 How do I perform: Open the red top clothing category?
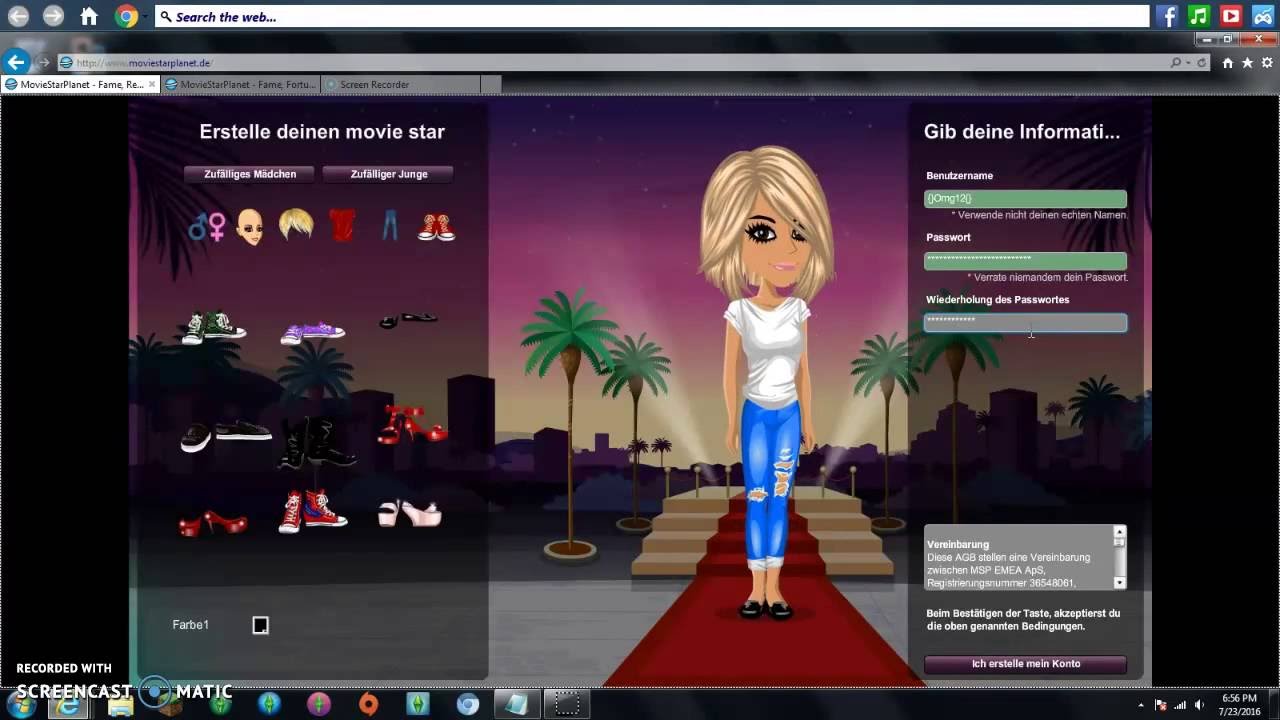pos(342,225)
